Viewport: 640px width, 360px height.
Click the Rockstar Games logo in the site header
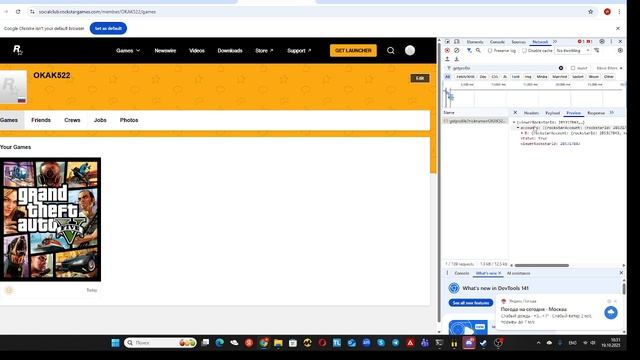18,50
